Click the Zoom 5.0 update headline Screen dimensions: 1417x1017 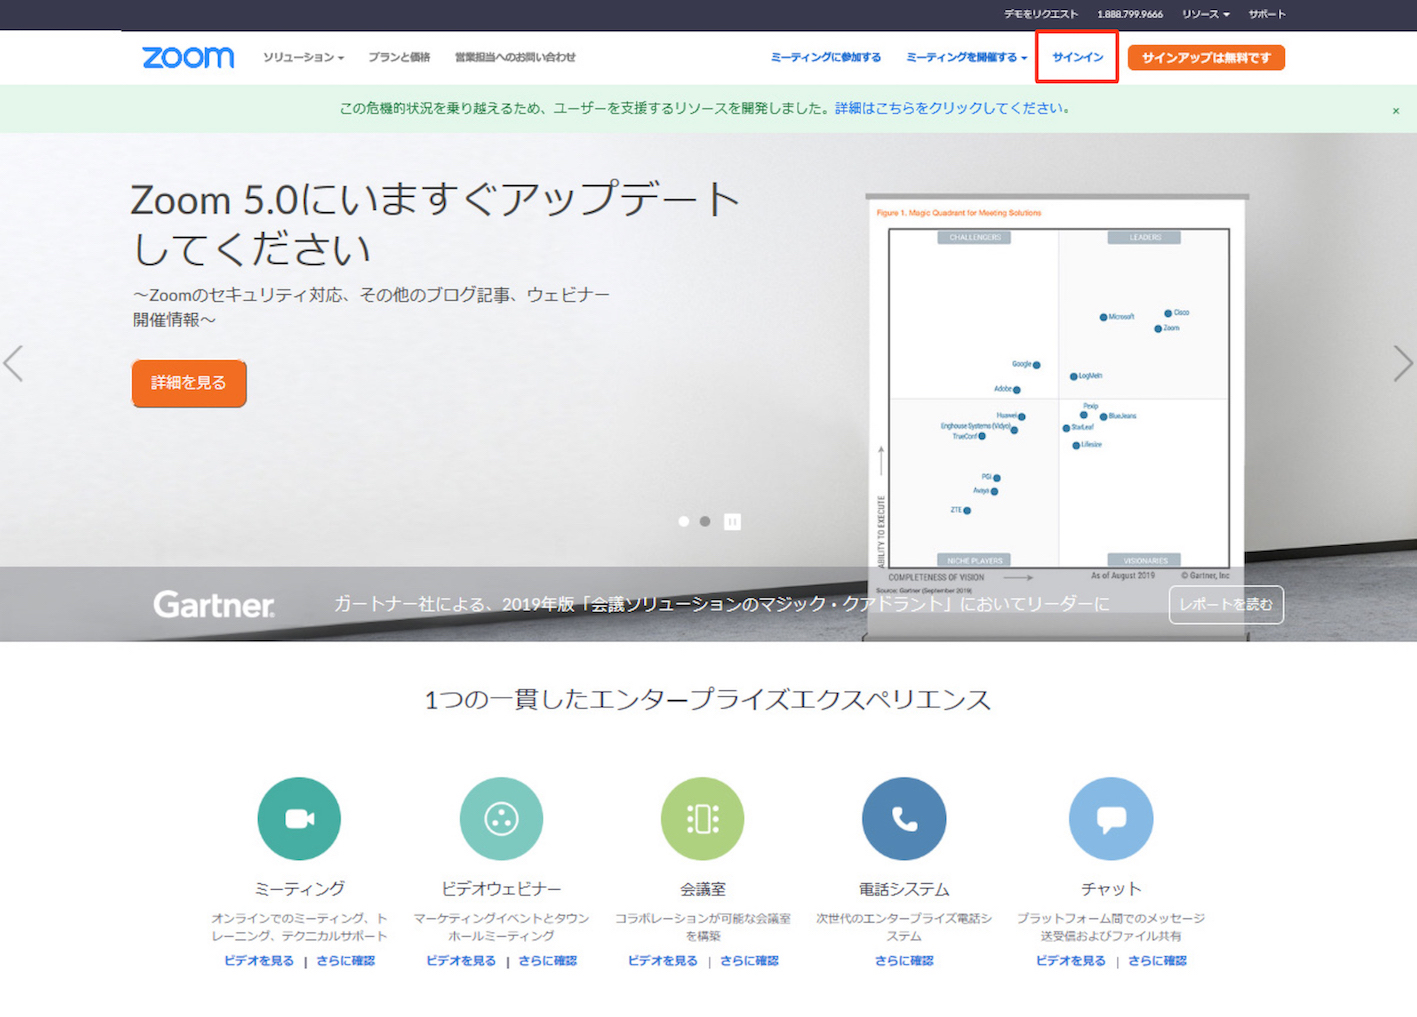435,224
